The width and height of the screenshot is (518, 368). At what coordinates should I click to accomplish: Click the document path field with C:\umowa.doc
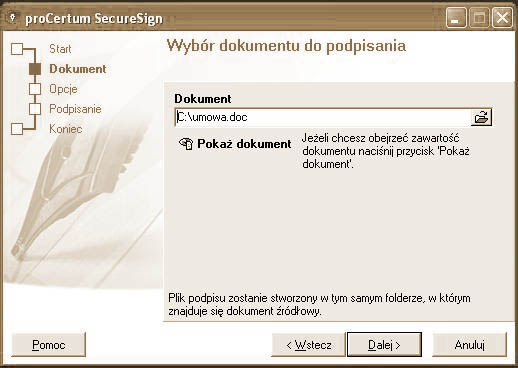pyautogui.click(x=322, y=117)
